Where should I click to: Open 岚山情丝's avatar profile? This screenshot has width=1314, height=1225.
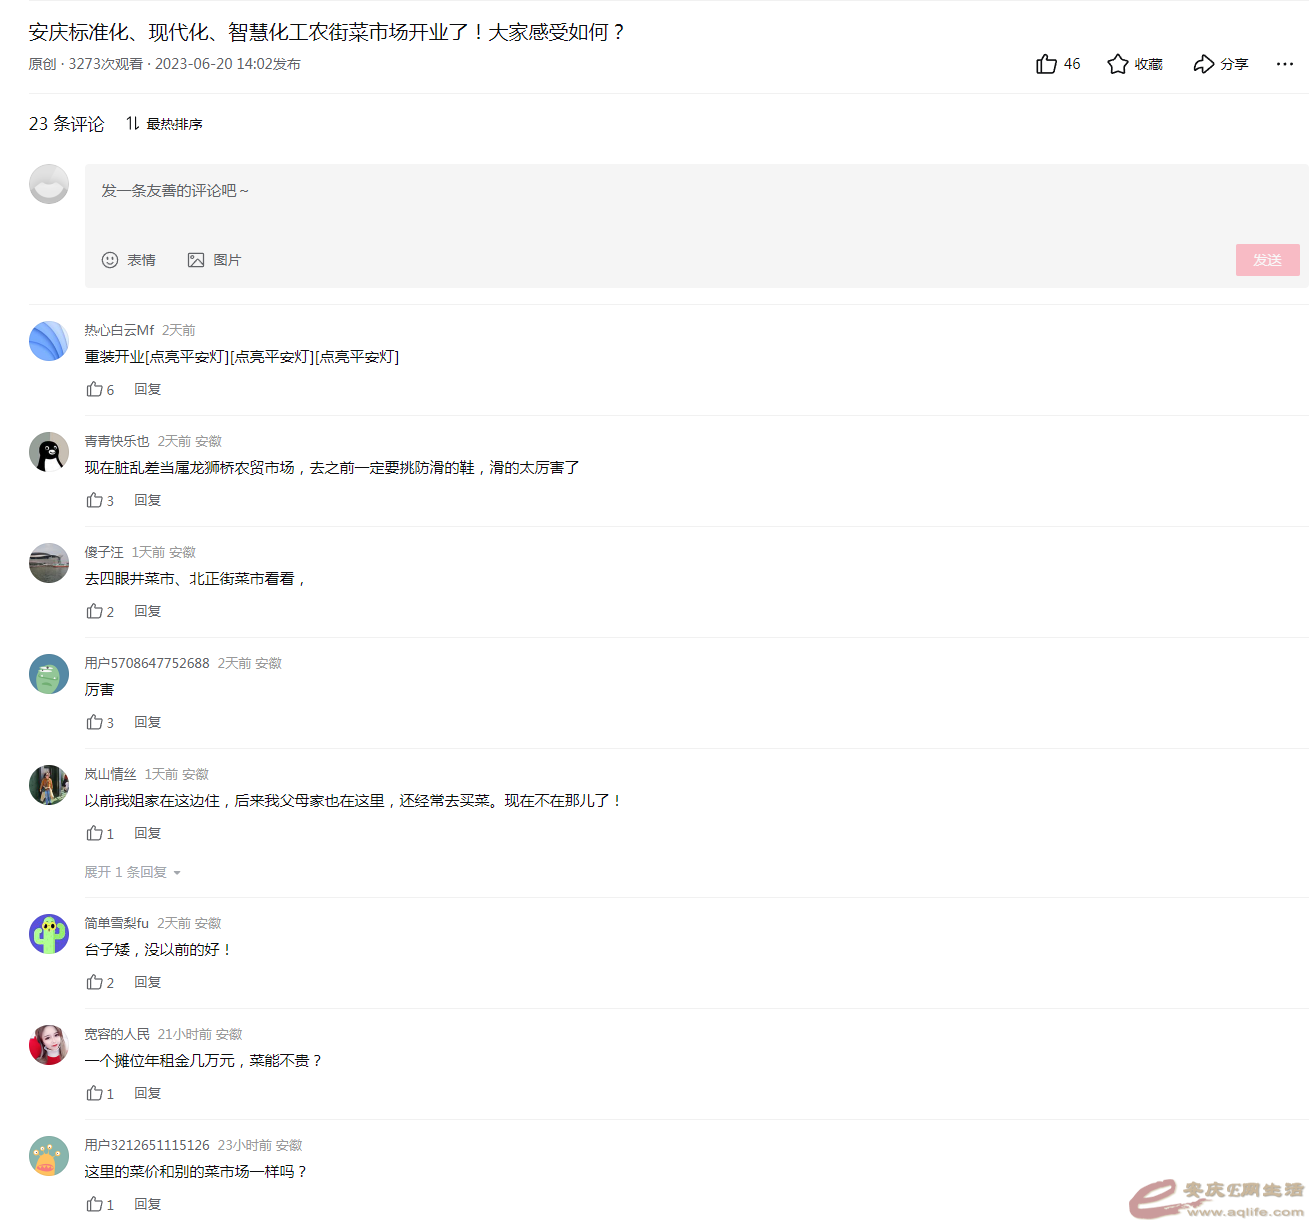point(49,785)
